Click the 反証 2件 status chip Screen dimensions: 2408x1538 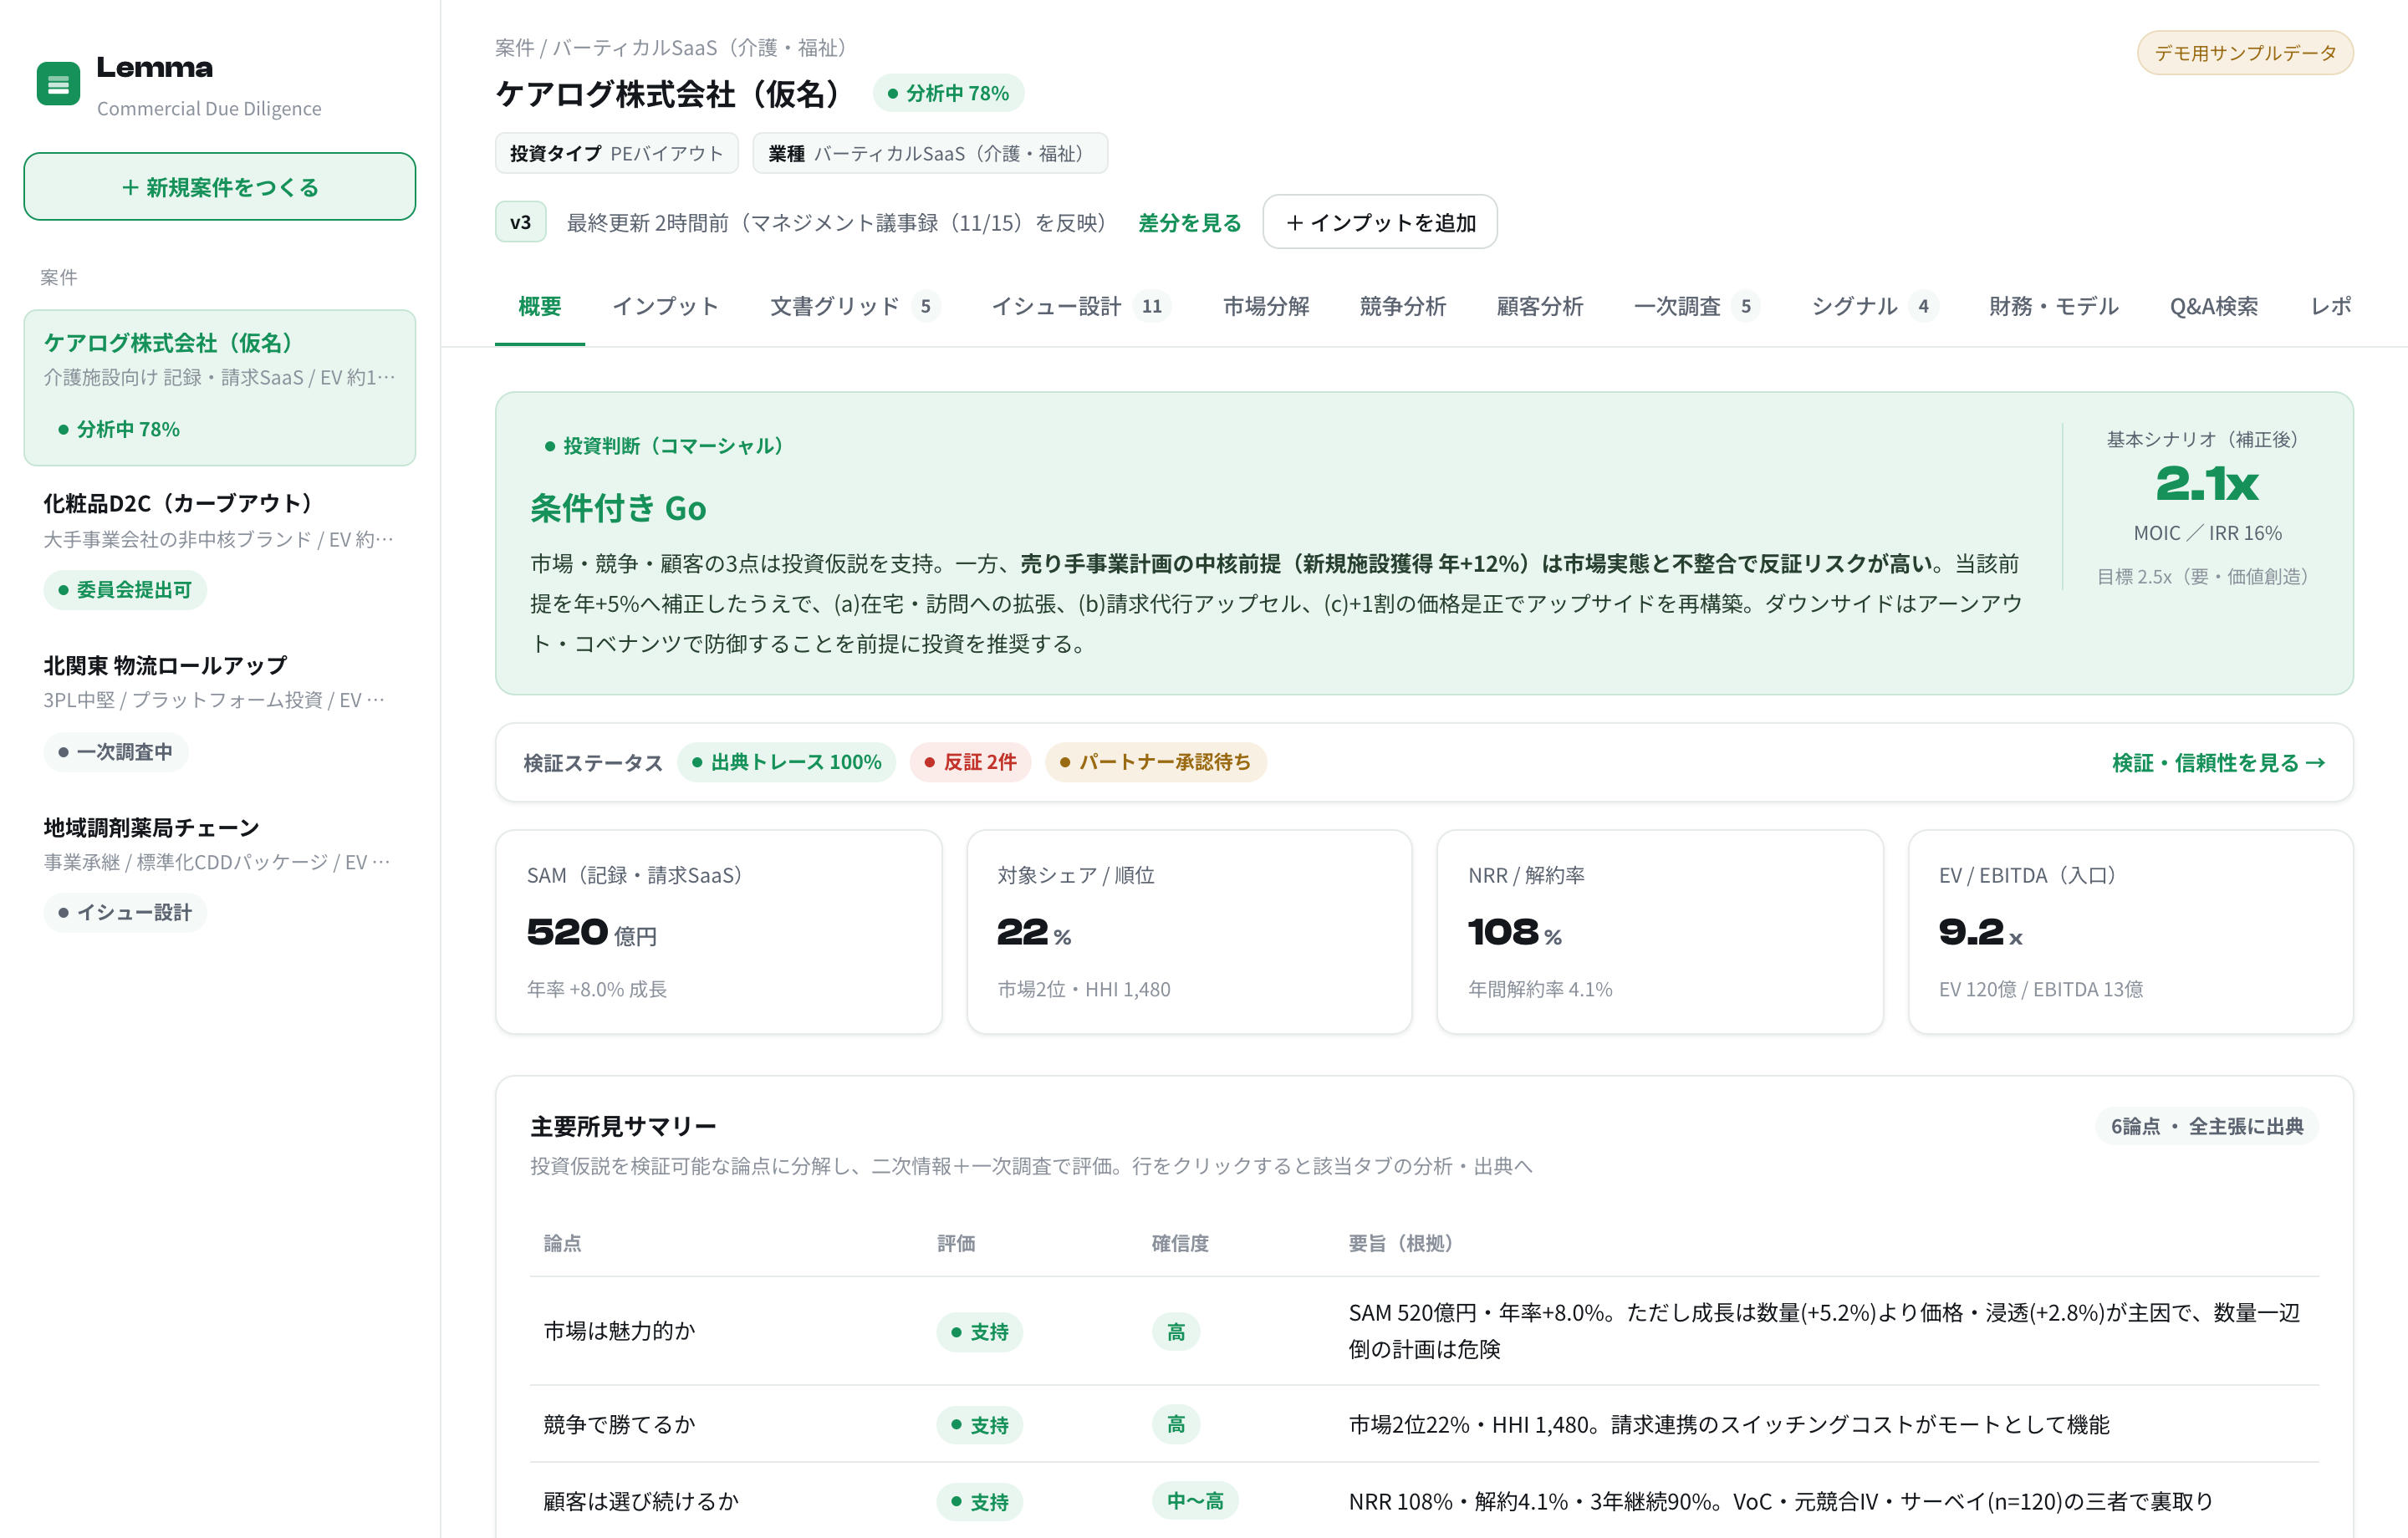(970, 762)
